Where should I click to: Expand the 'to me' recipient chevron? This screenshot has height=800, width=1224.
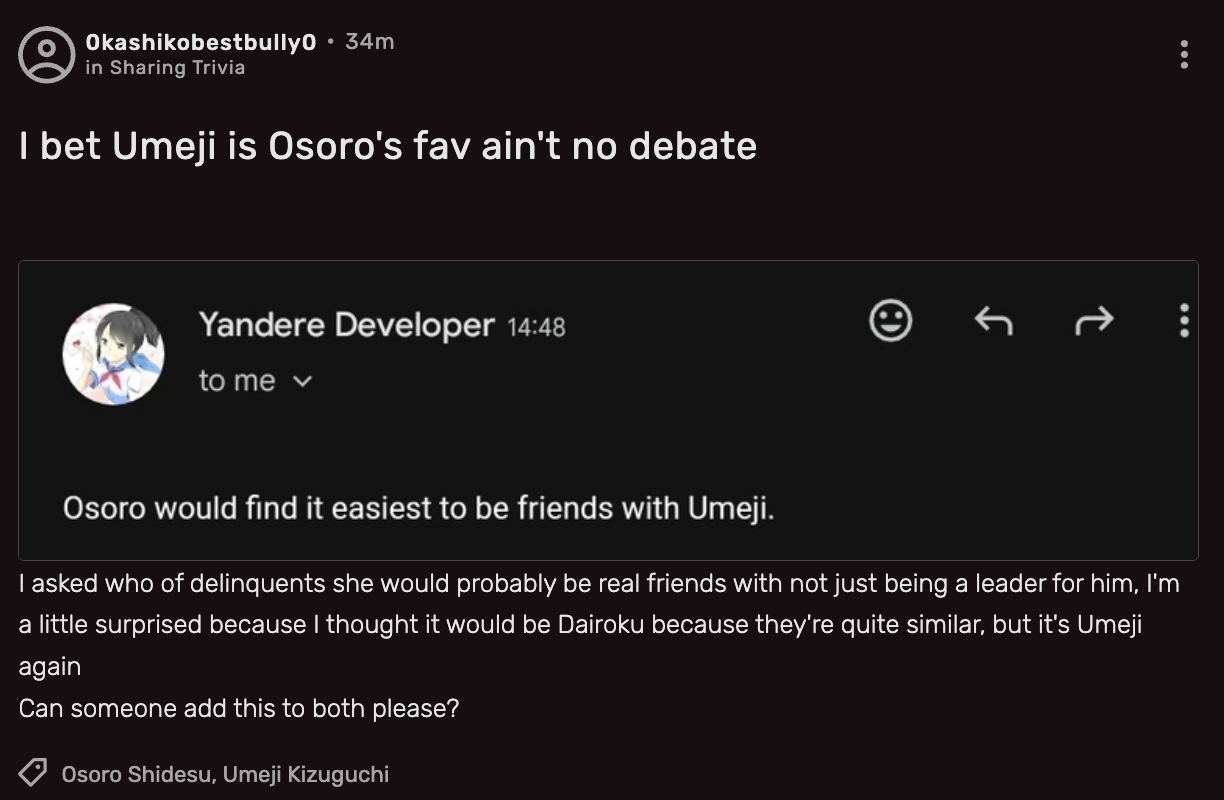pos(304,381)
